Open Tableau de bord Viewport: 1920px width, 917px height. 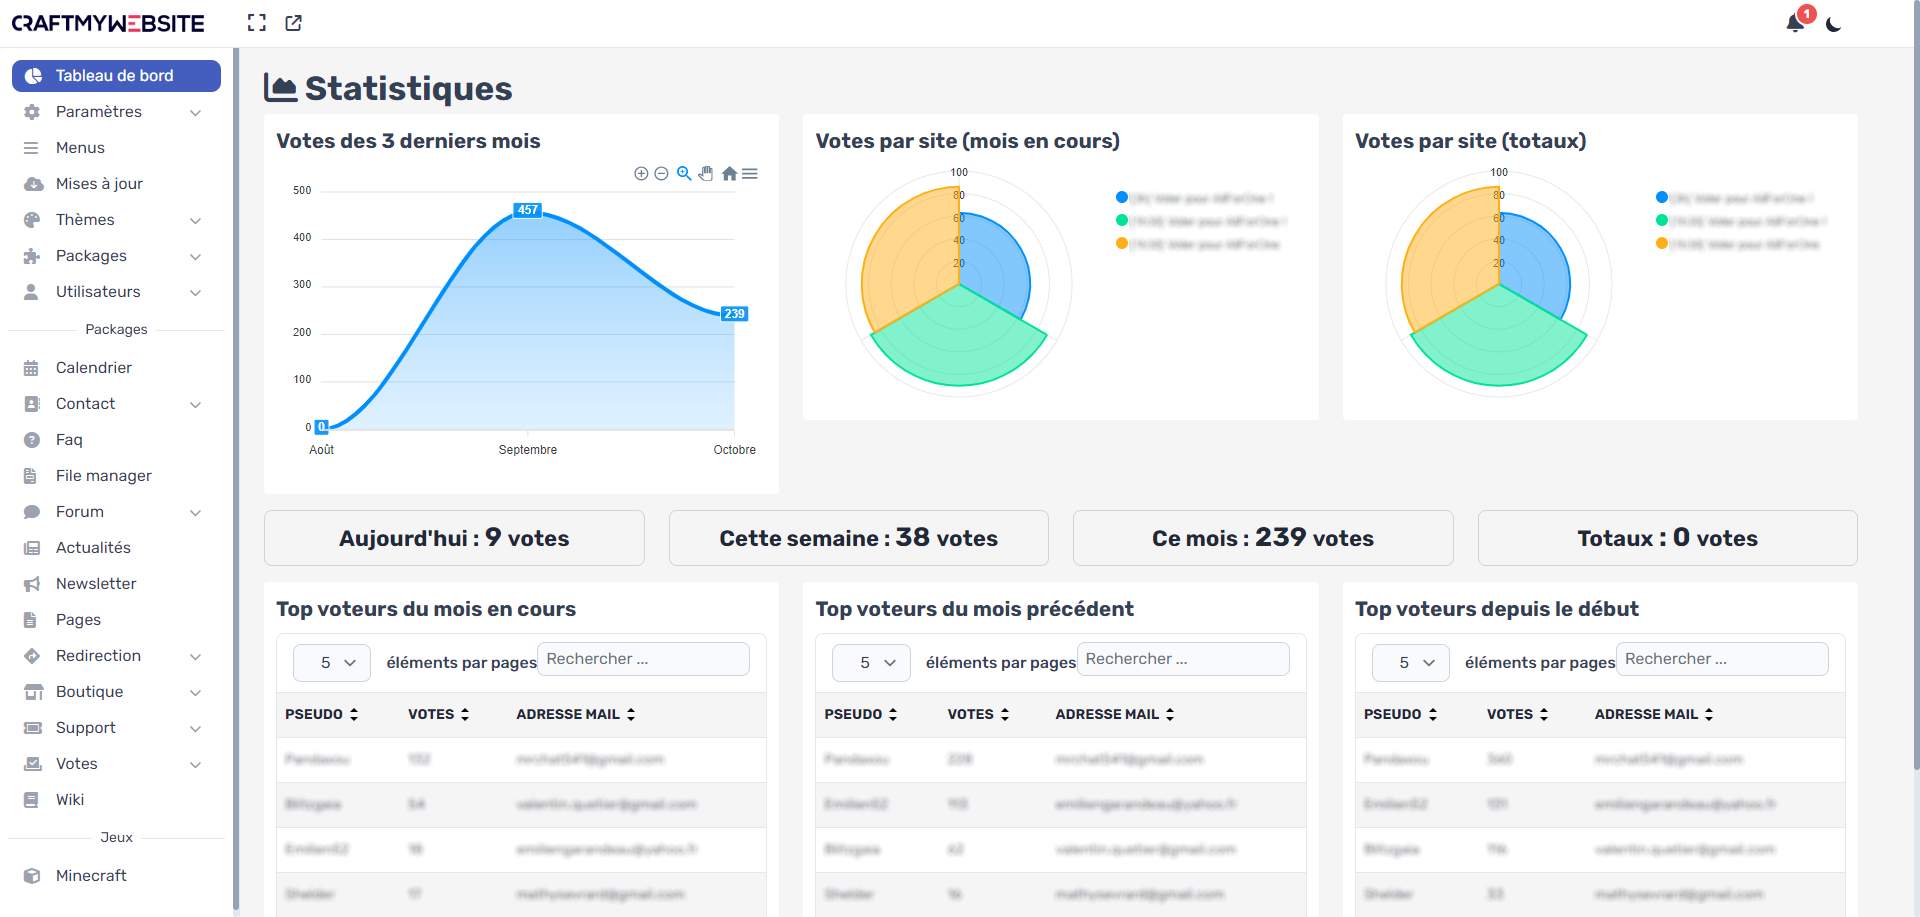pyautogui.click(x=116, y=76)
